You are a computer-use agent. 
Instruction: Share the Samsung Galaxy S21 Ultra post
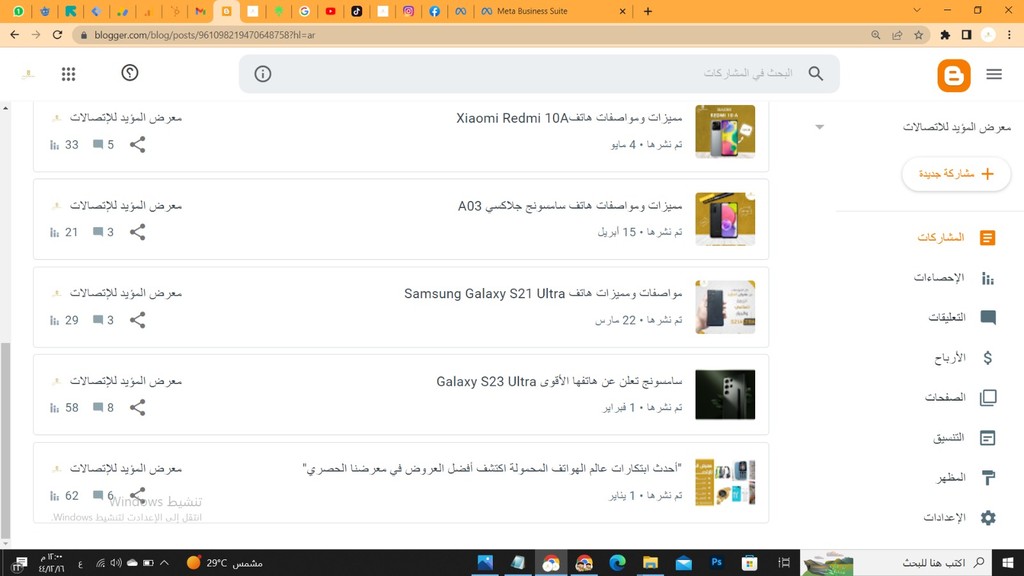click(137, 320)
